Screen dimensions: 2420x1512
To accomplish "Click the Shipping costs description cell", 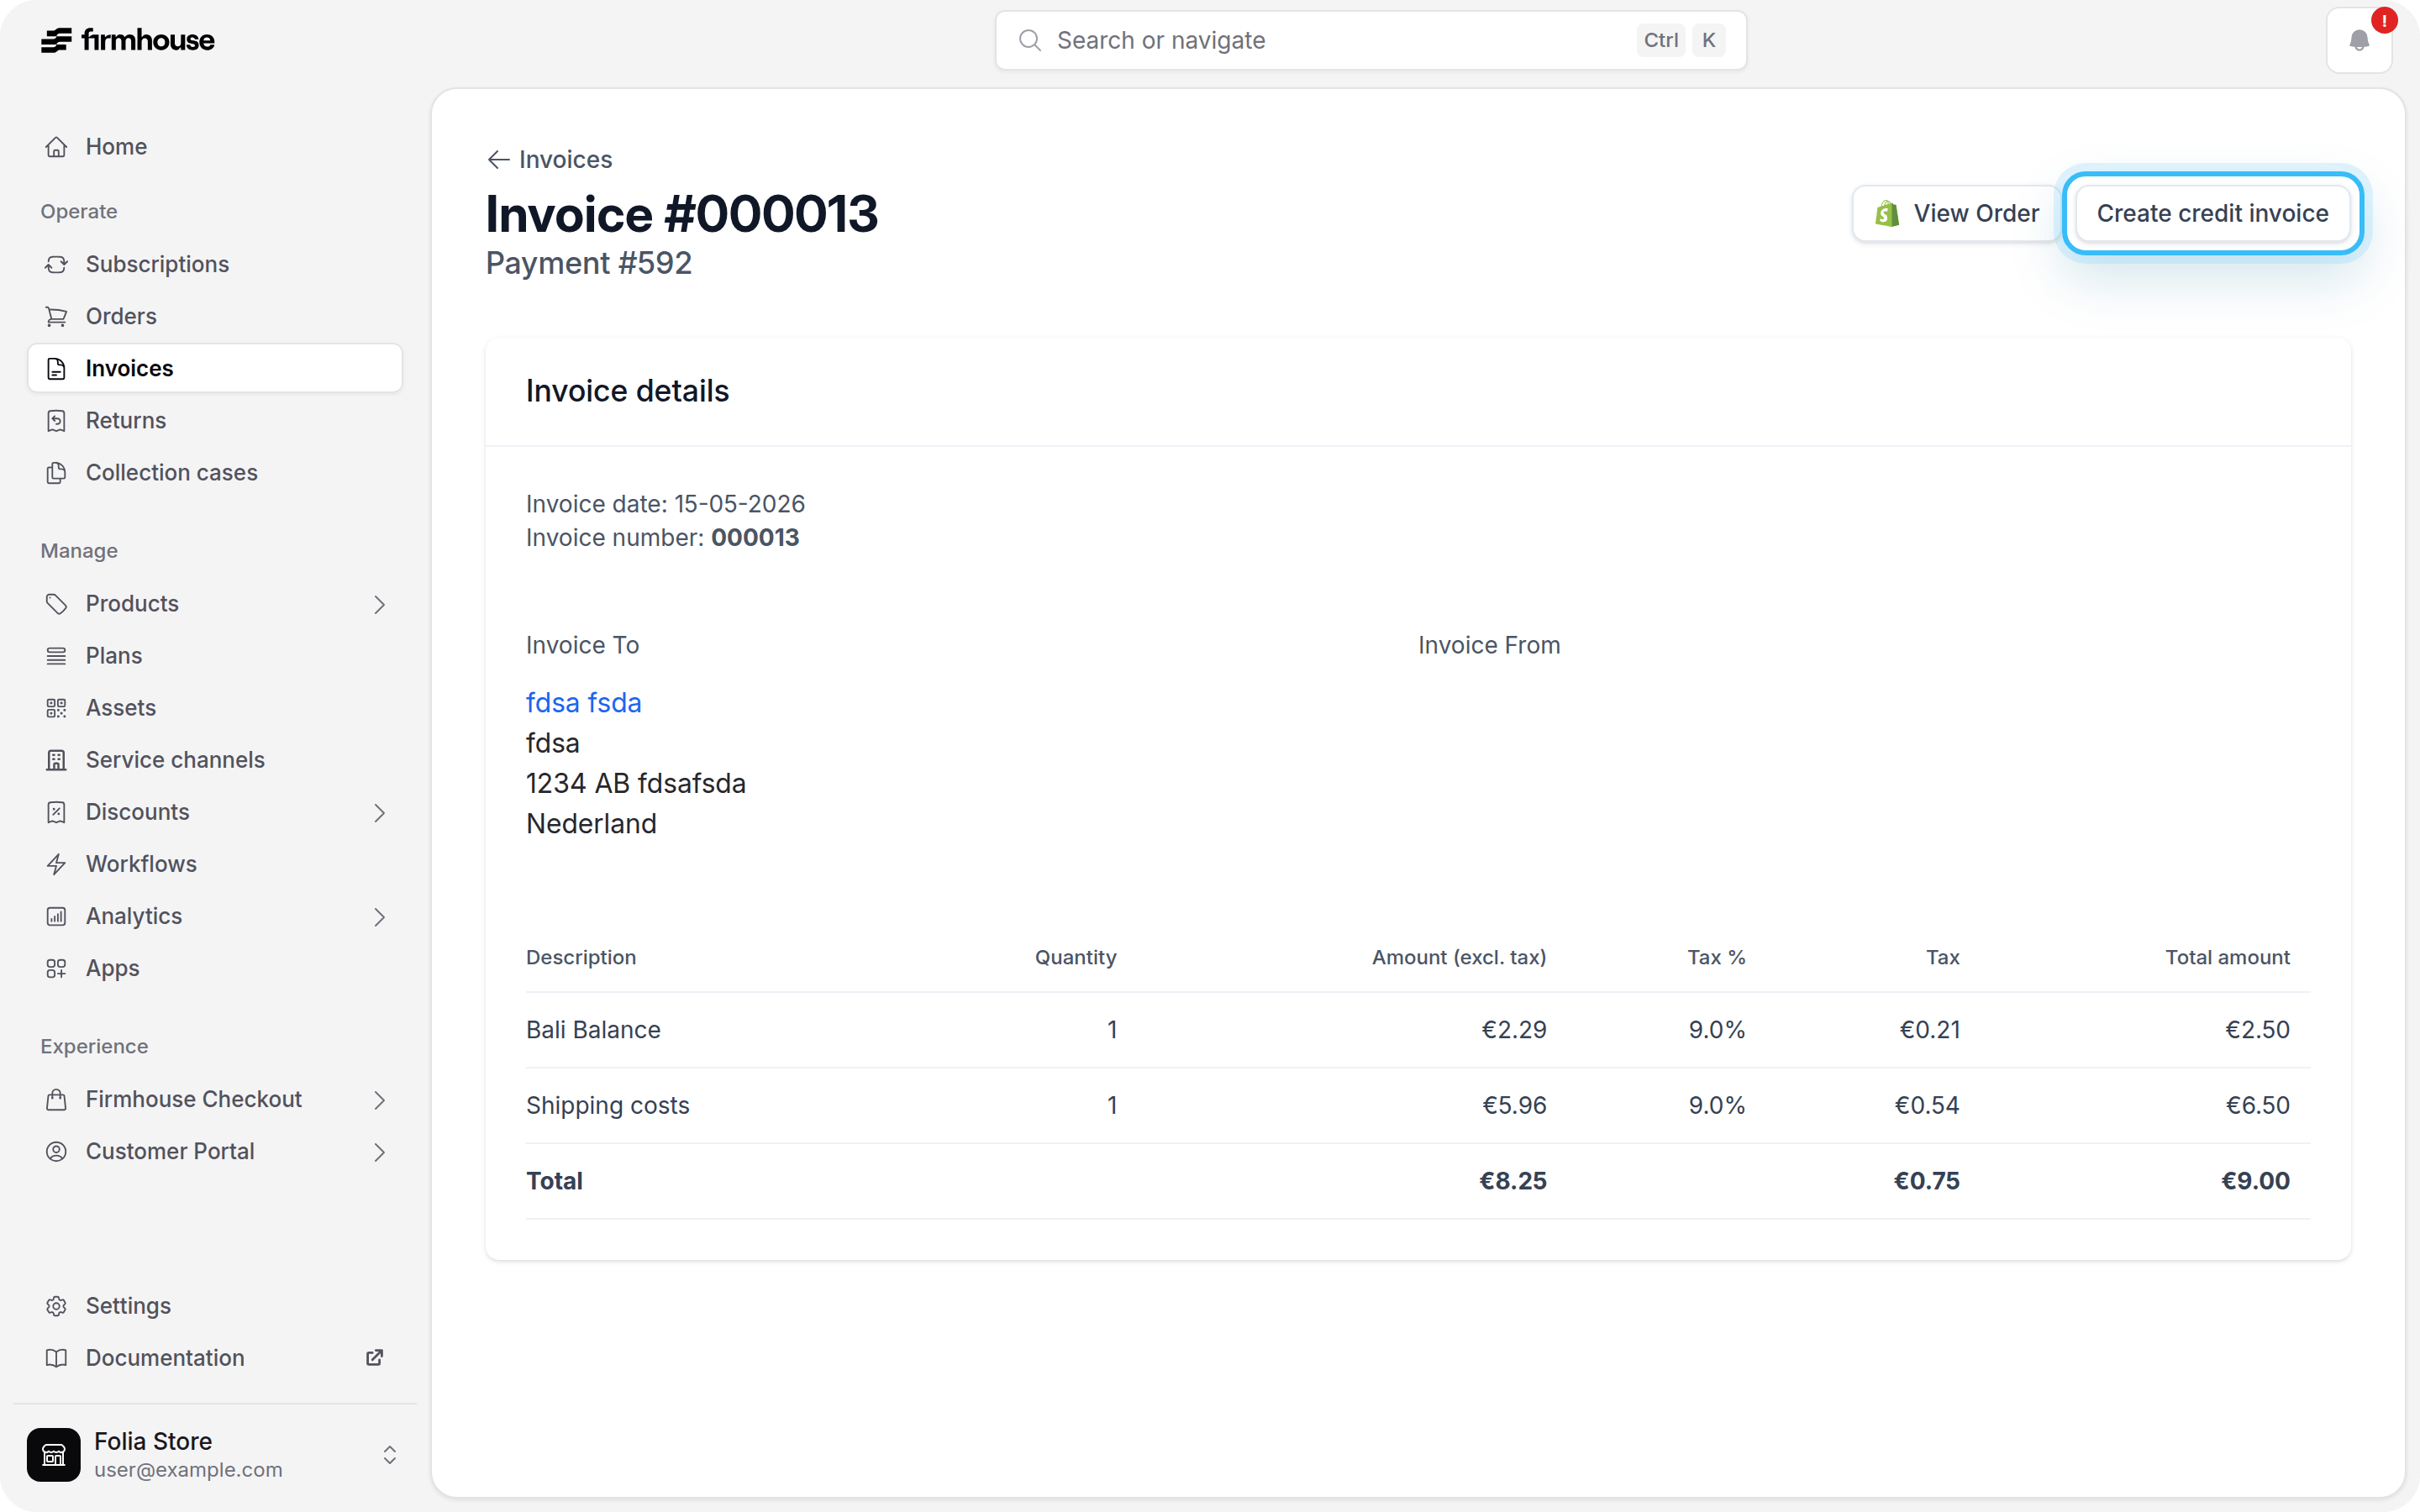I will [x=607, y=1105].
